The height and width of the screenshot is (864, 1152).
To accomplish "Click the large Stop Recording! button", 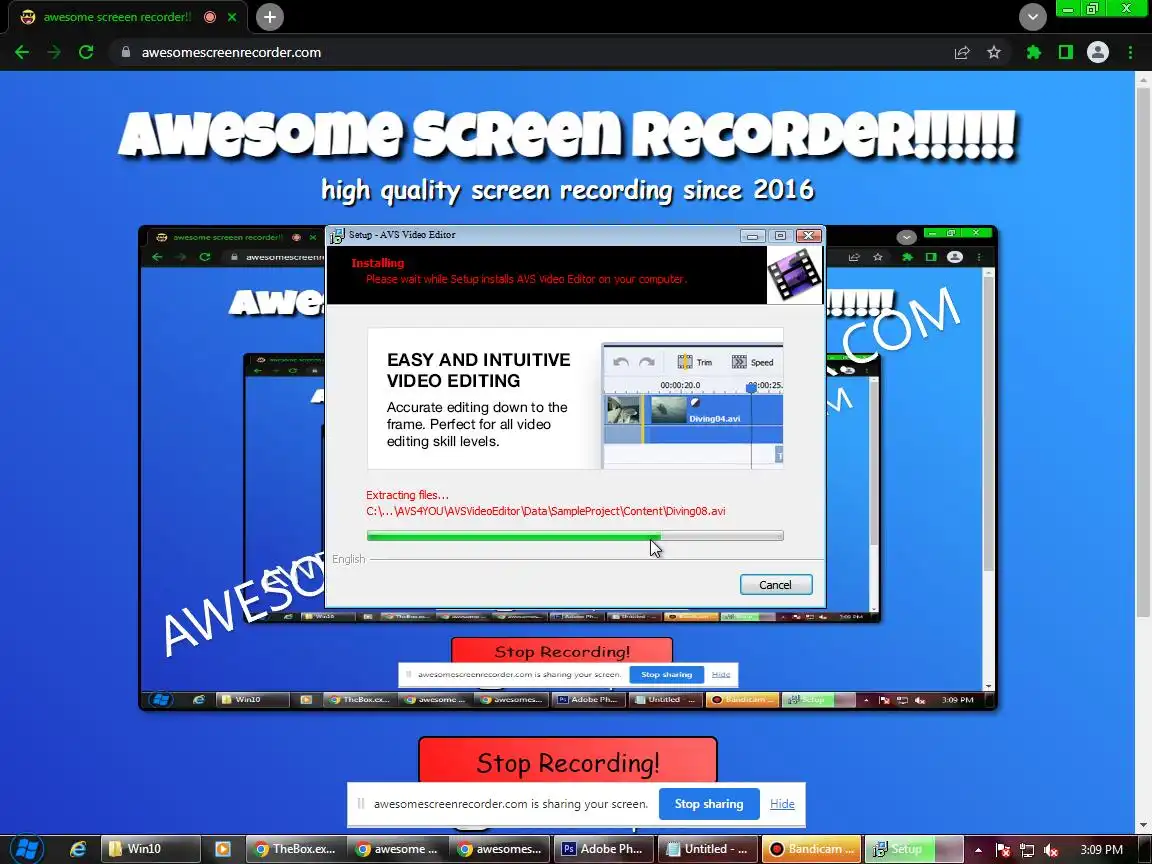I will (x=568, y=761).
